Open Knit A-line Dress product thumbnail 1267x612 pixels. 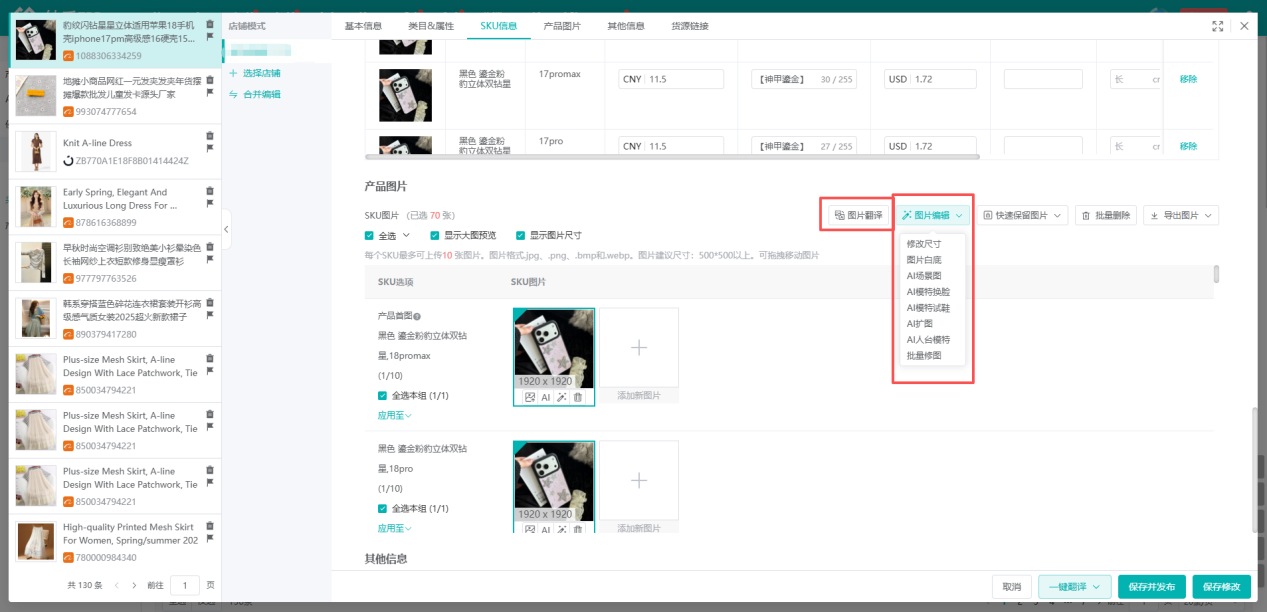click(x=36, y=151)
